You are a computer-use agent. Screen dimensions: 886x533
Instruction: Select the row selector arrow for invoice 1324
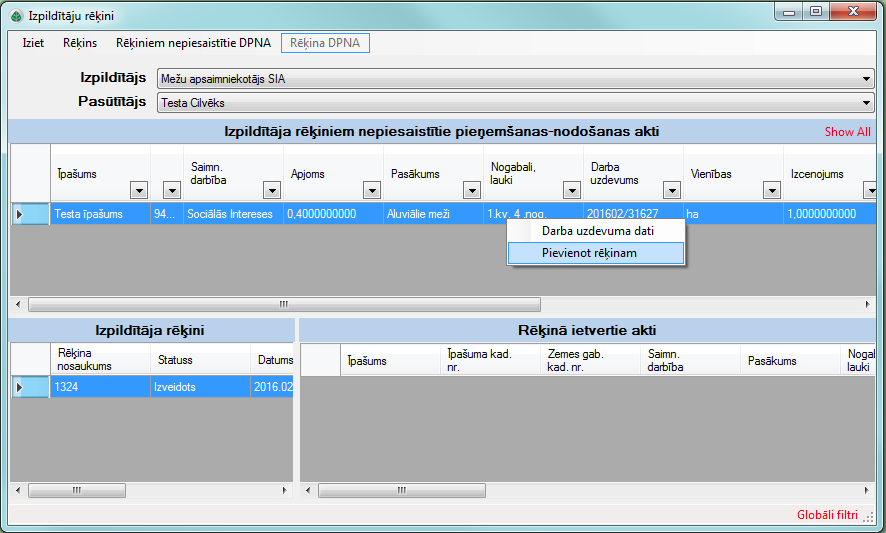coord(20,387)
